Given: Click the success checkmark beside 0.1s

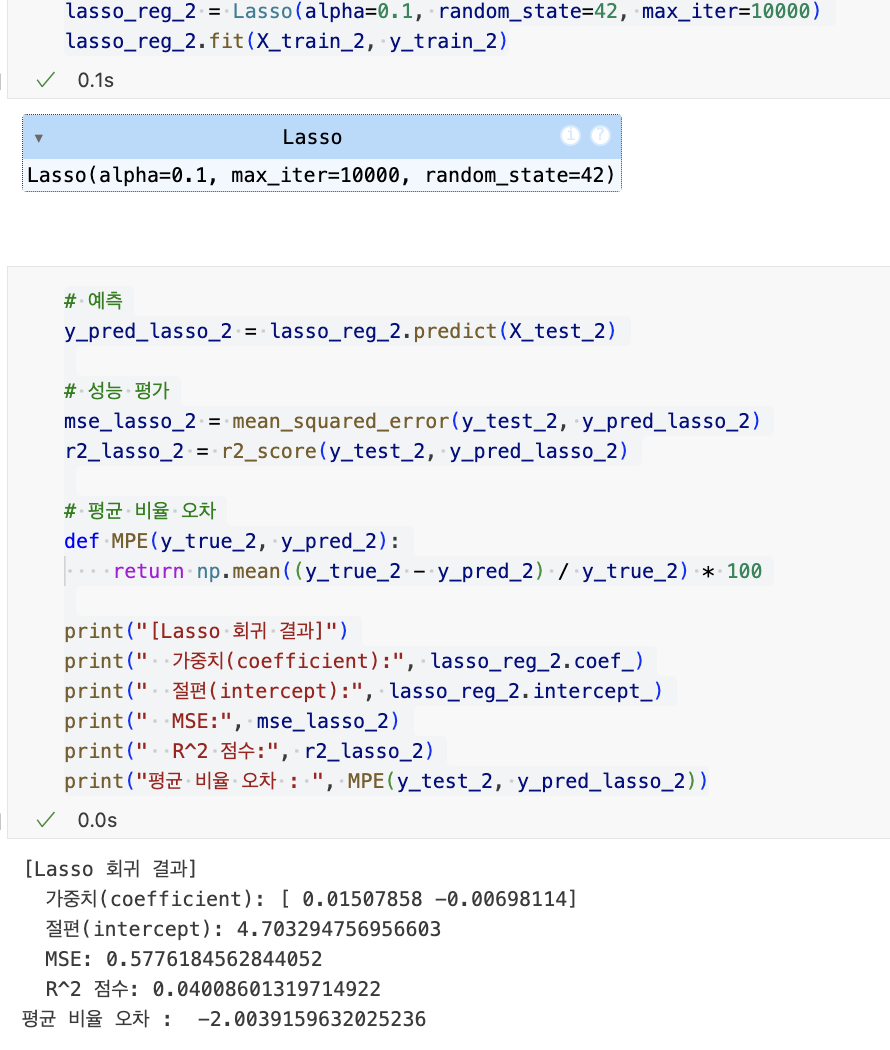Looking at the screenshot, I should (46, 80).
